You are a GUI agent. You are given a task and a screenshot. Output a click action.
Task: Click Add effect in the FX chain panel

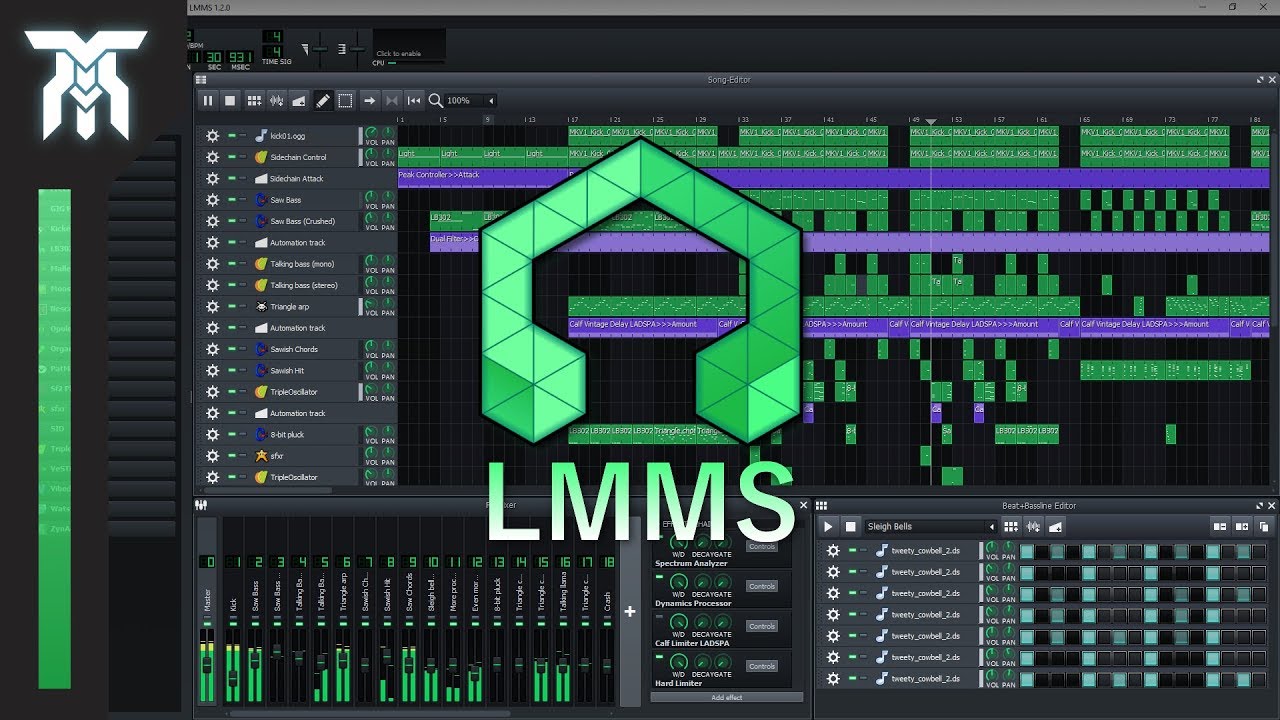727,697
